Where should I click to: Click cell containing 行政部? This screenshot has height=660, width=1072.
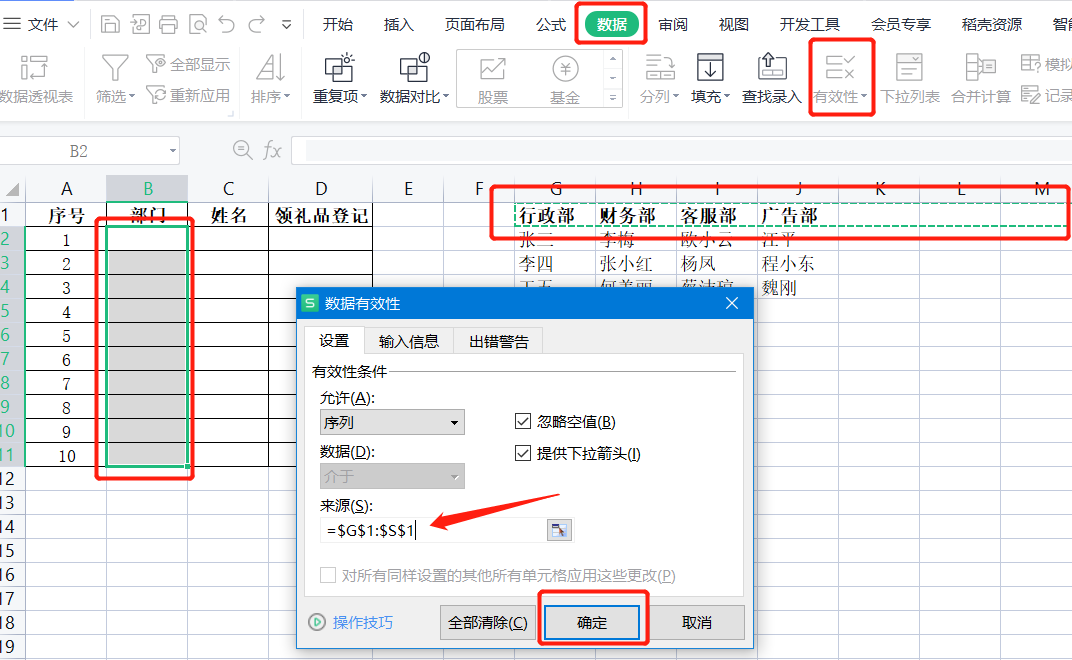[x=555, y=215]
